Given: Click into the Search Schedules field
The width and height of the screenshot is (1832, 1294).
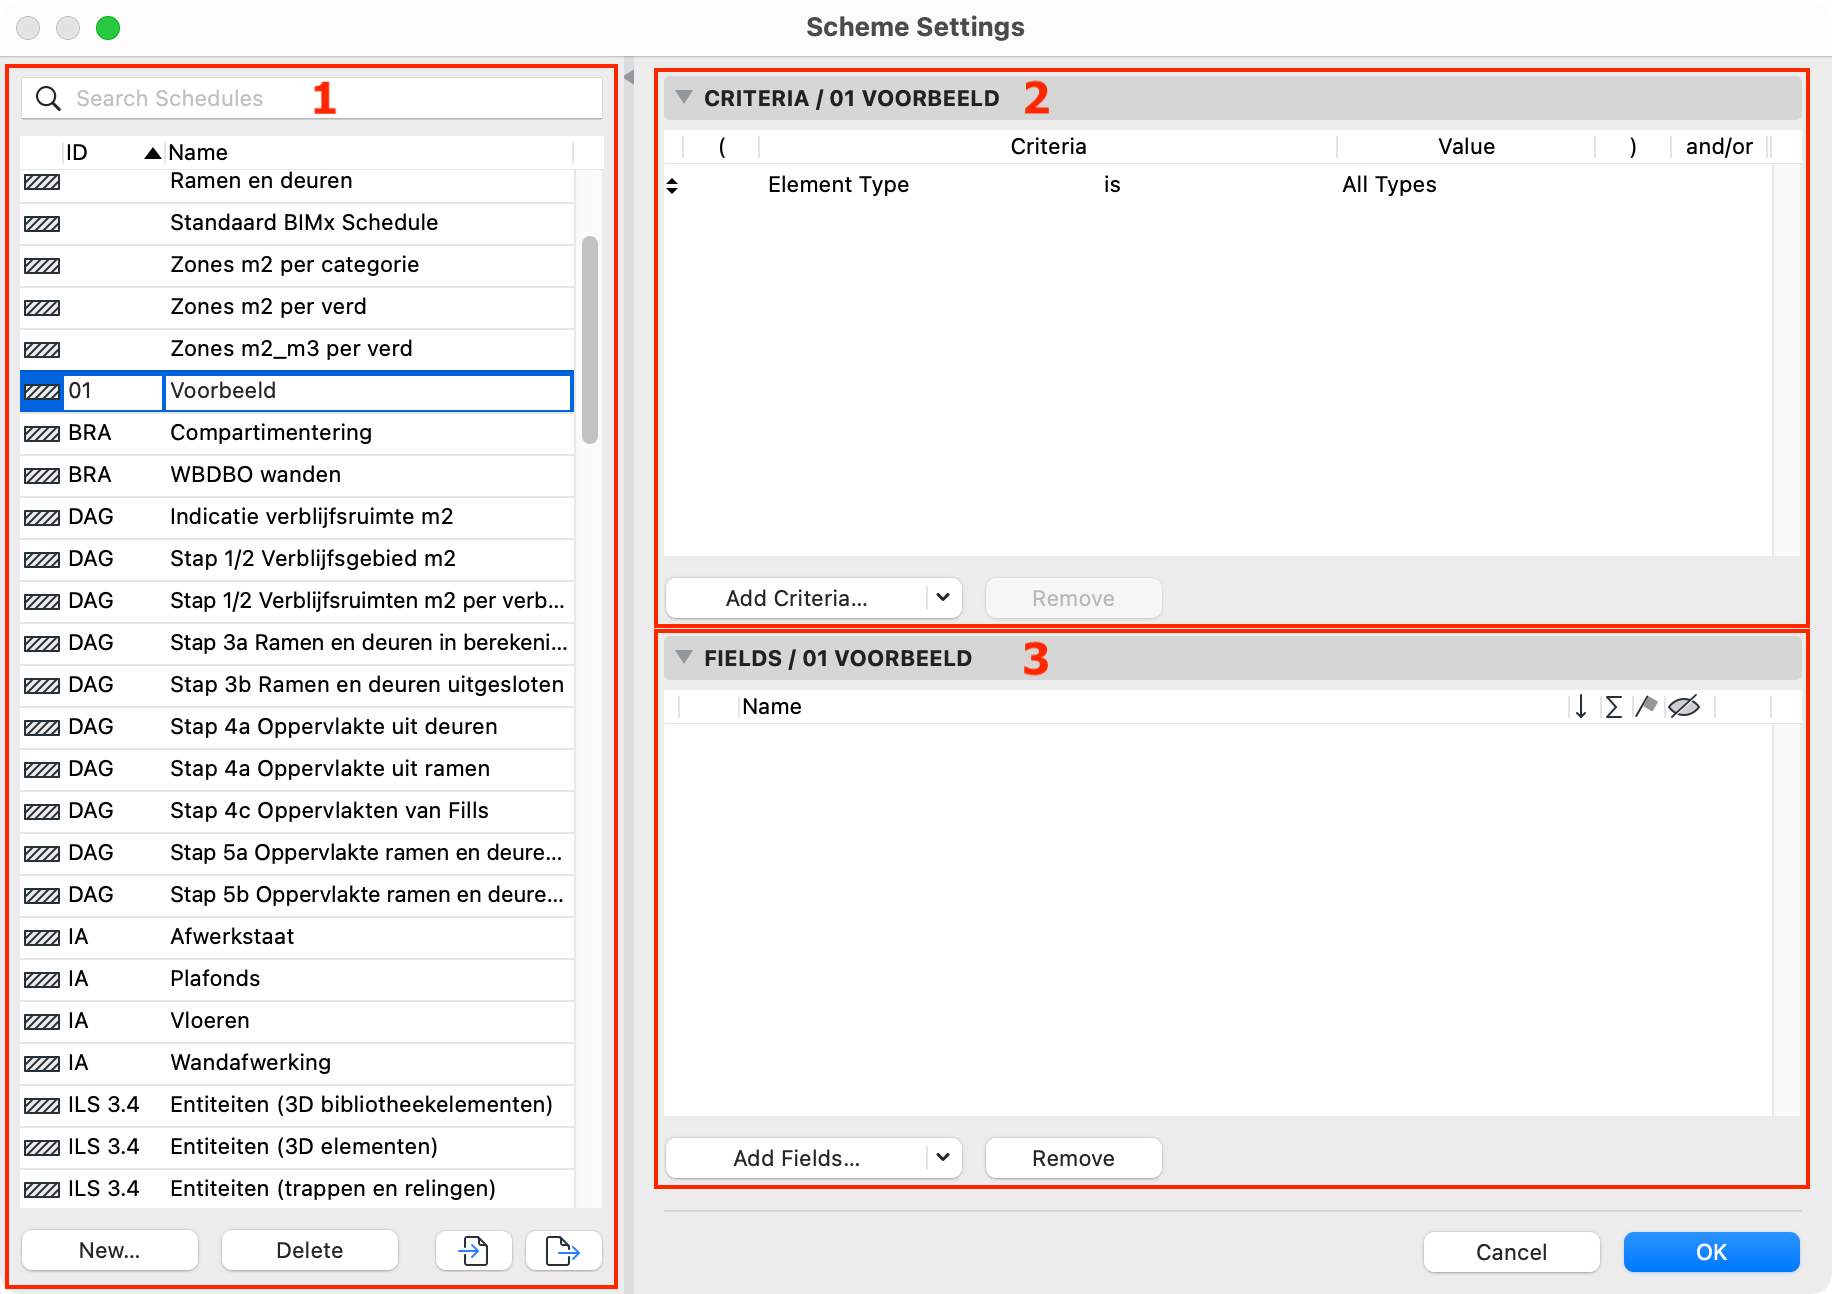Looking at the screenshot, I should pos(312,98).
